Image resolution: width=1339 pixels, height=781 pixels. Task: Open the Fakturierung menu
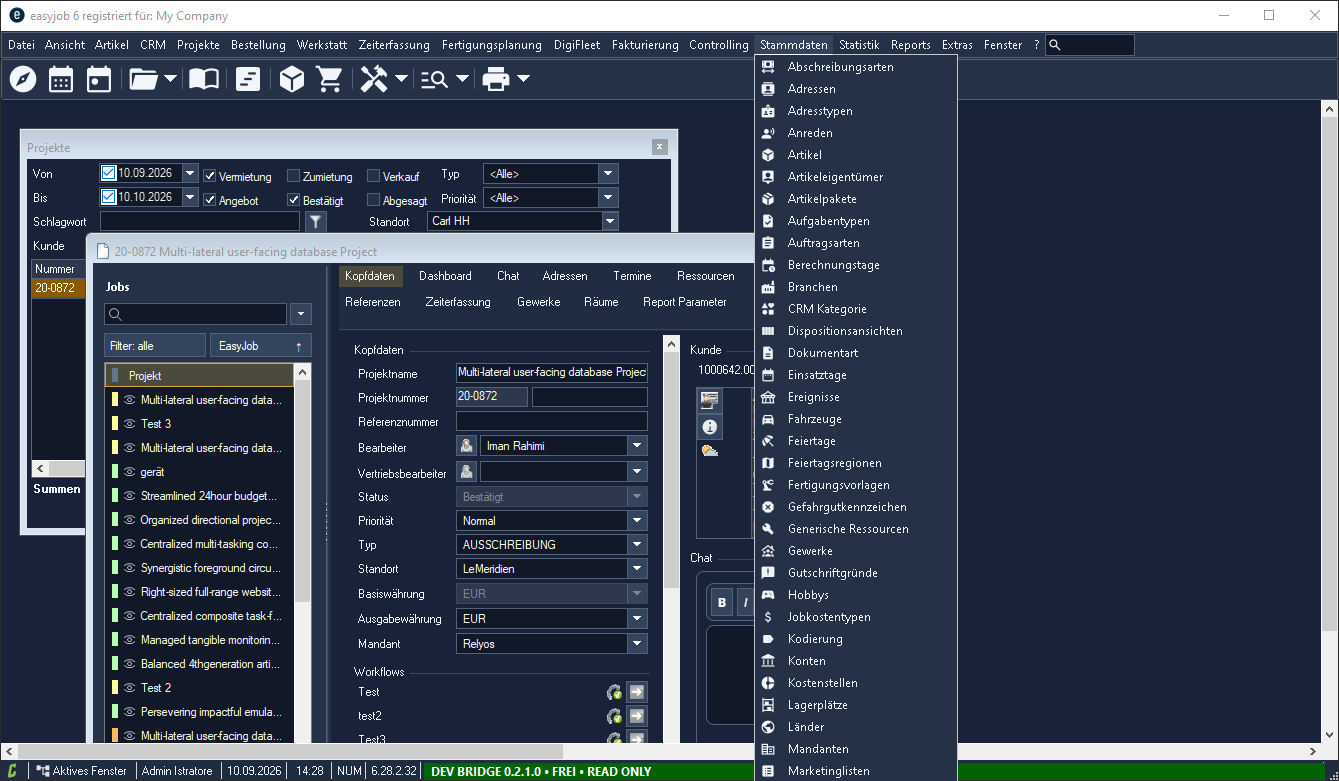(x=645, y=45)
